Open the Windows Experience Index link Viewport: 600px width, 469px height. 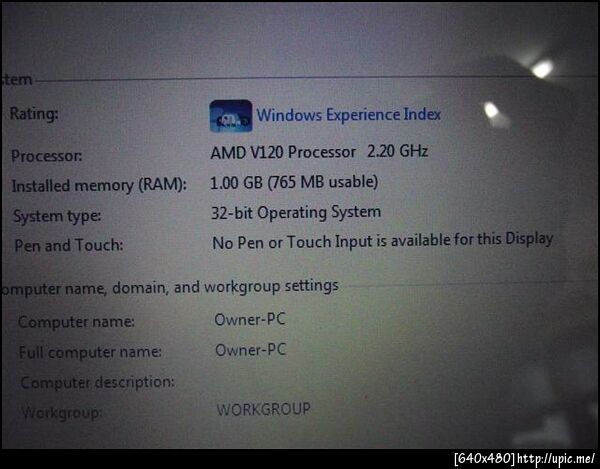click(349, 115)
